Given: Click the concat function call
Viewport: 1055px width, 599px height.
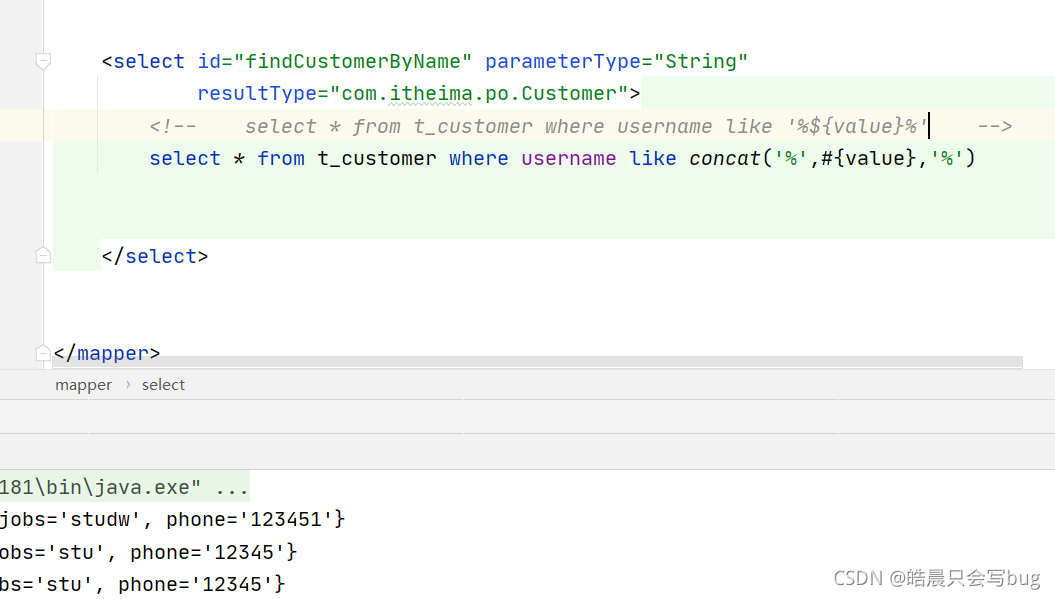Looking at the screenshot, I should (x=725, y=158).
